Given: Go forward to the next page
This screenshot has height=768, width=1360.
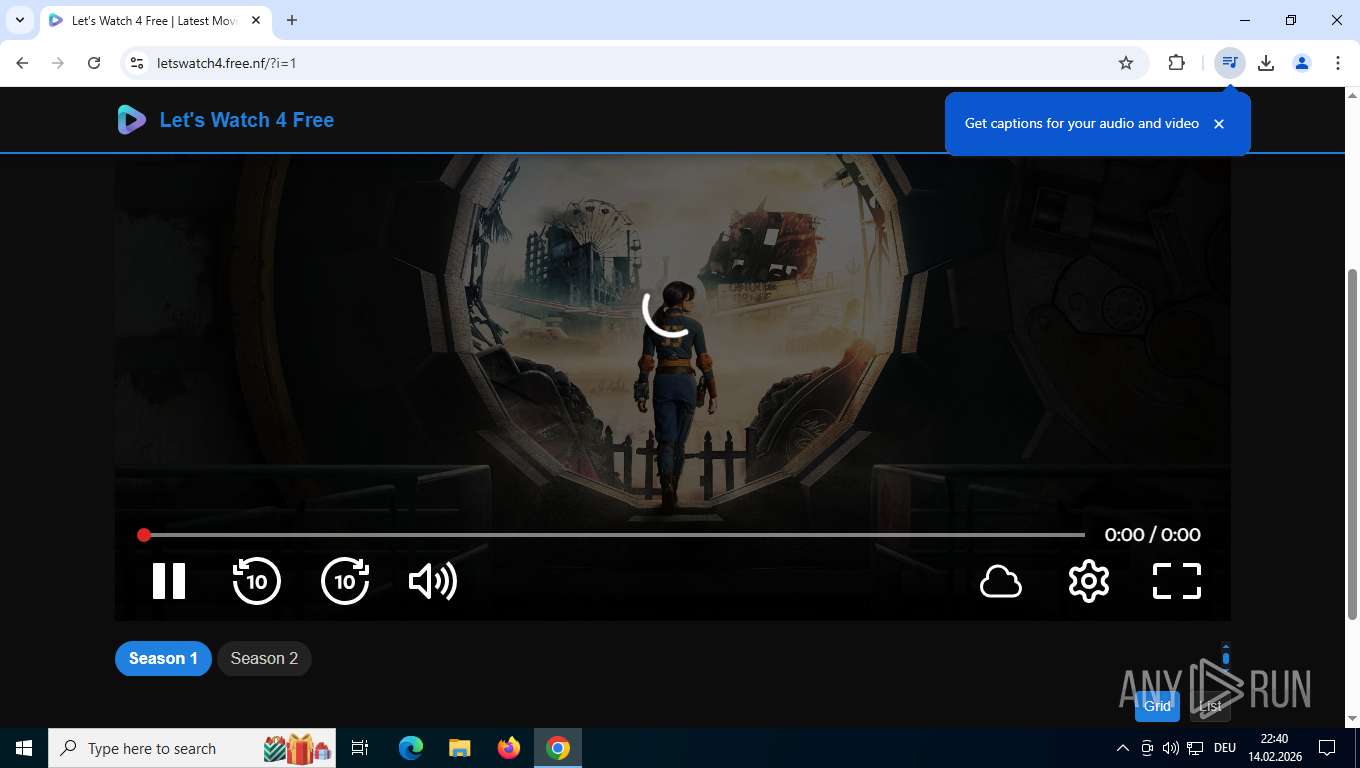Looking at the screenshot, I should click(x=58, y=63).
